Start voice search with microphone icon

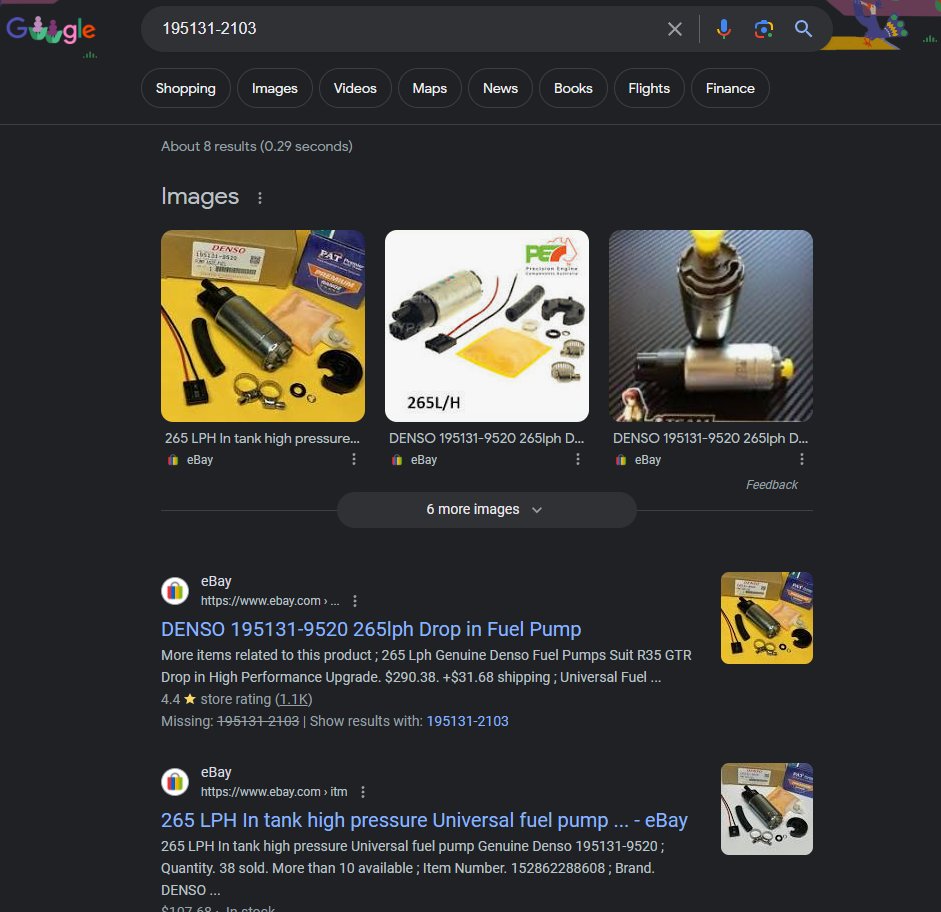(724, 29)
